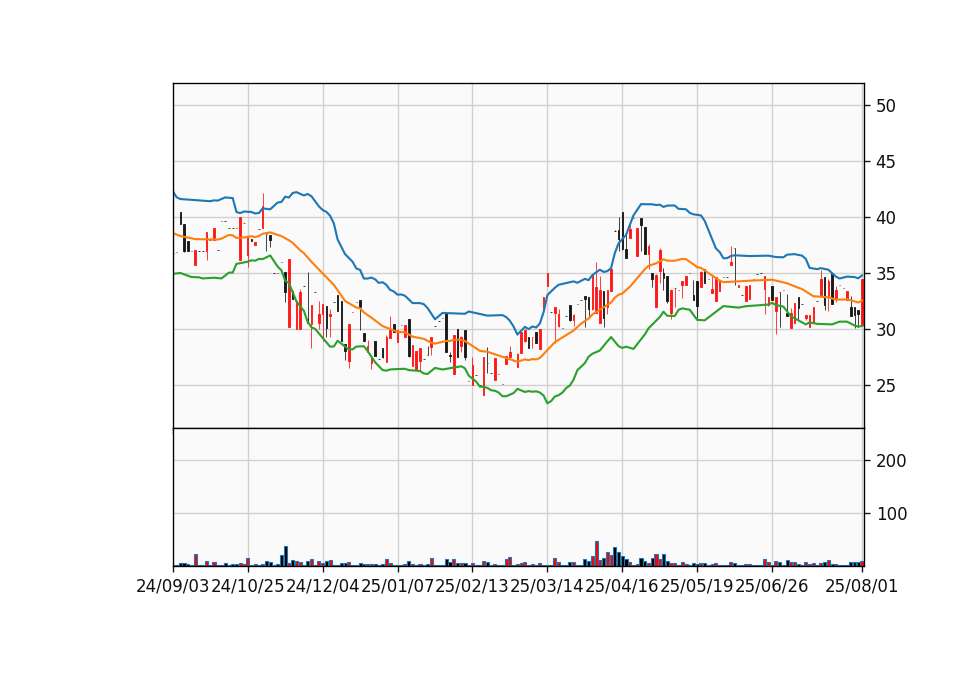This screenshot has width=960, height=690.
Task: Click the 24/10/25 date label
Action: point(248,586)
